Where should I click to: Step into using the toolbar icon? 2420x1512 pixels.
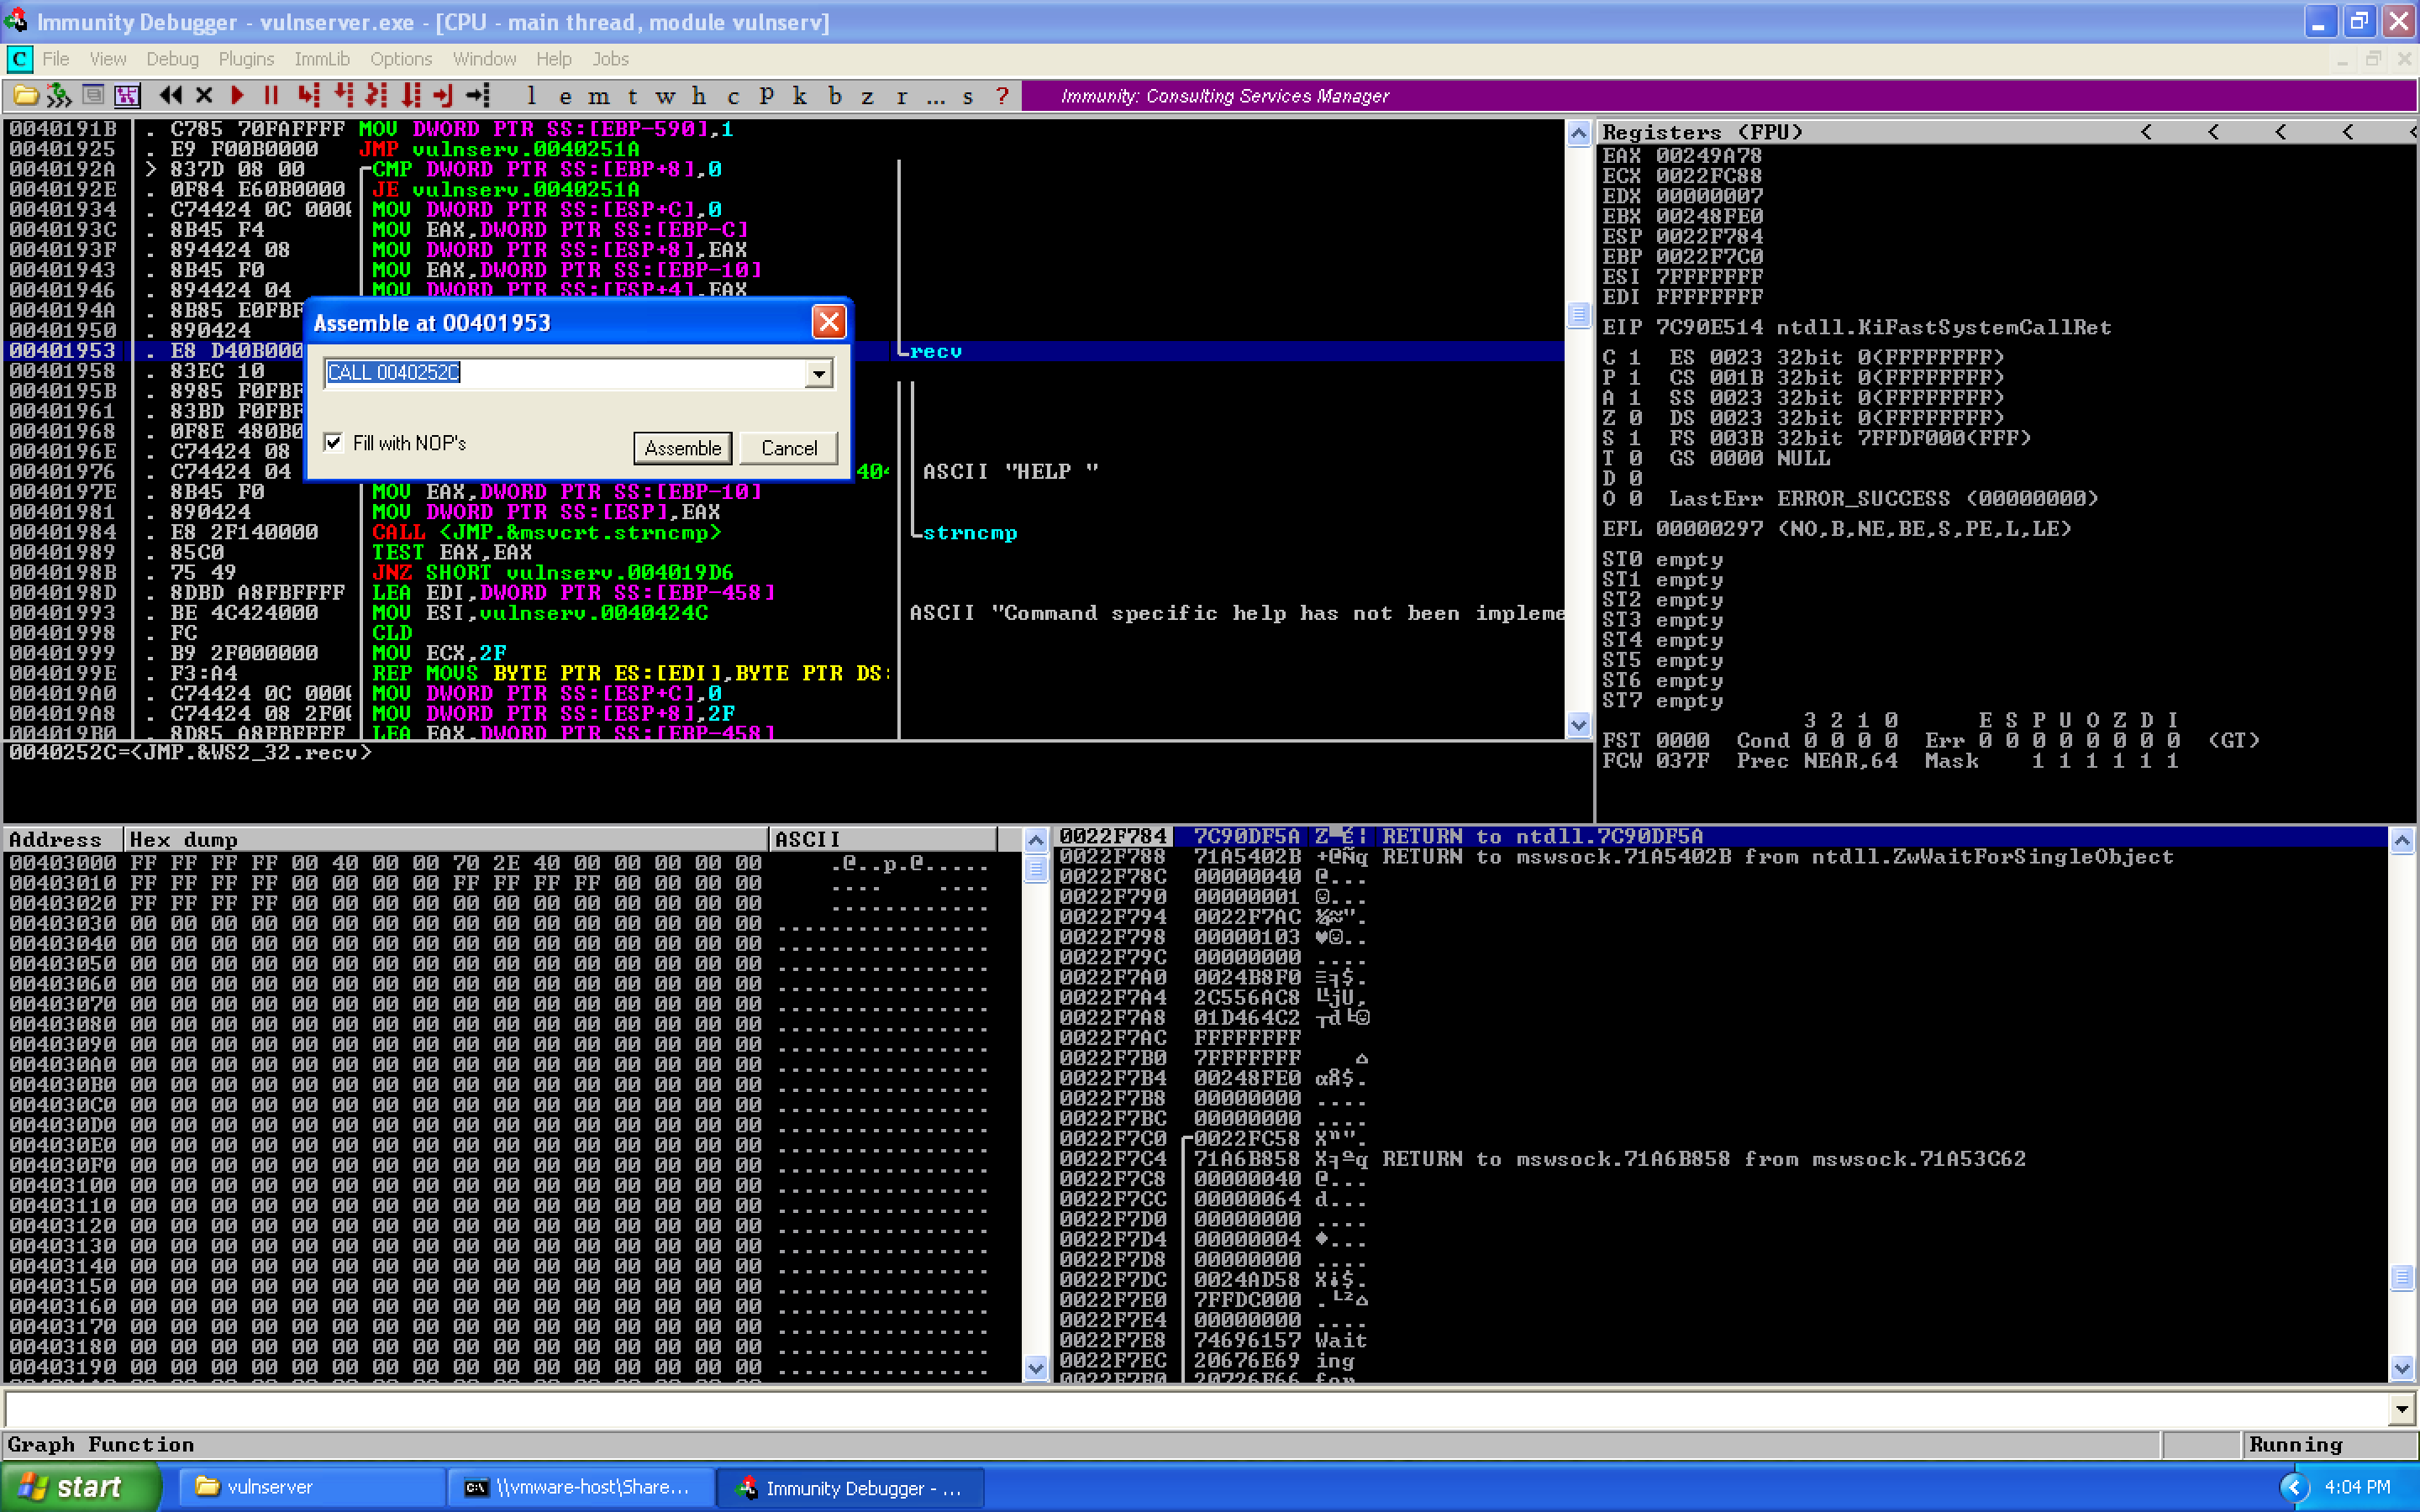coord(309,95)
